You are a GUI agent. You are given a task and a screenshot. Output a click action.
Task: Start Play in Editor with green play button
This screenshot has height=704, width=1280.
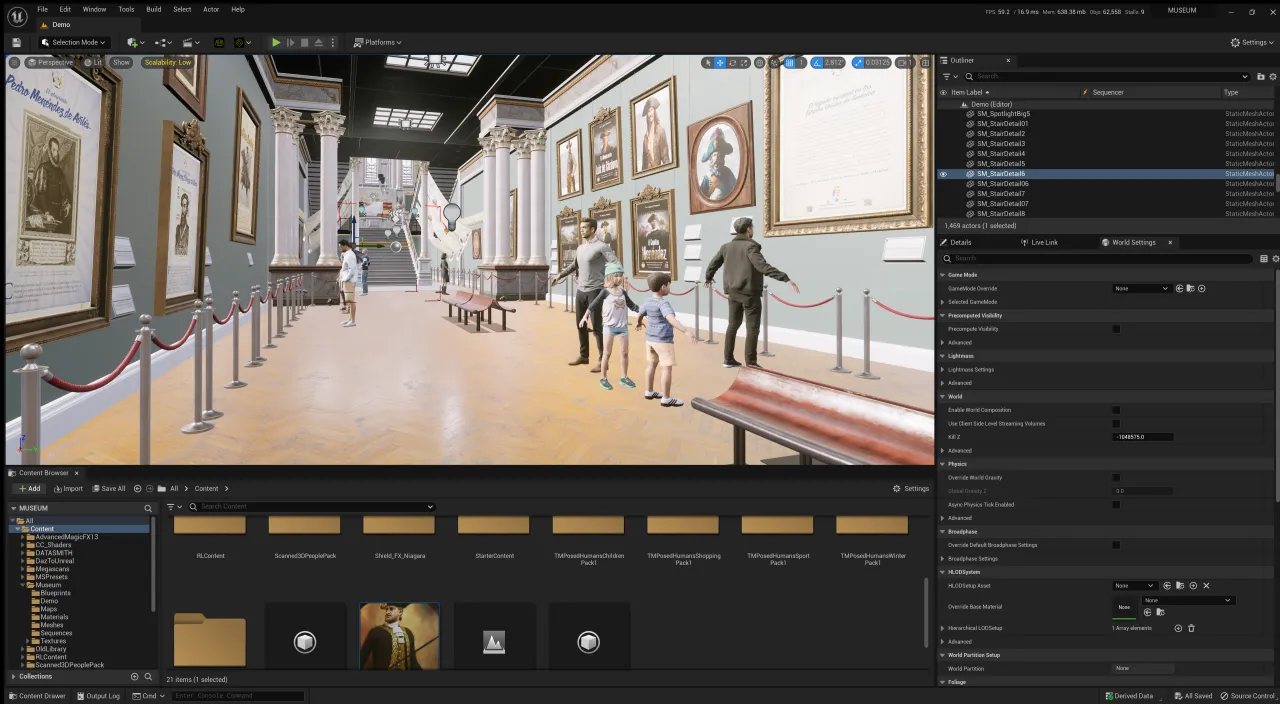[276, 42]
